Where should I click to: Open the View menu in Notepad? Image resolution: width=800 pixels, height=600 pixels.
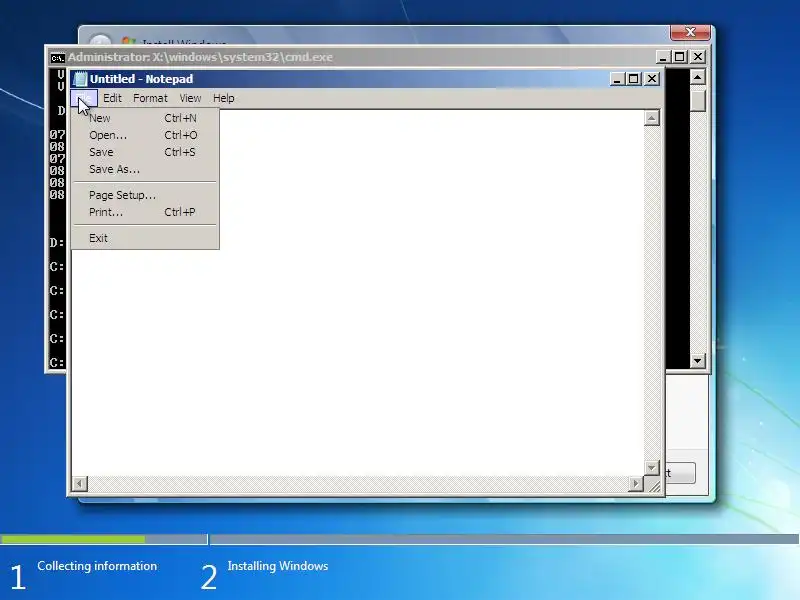190,98
